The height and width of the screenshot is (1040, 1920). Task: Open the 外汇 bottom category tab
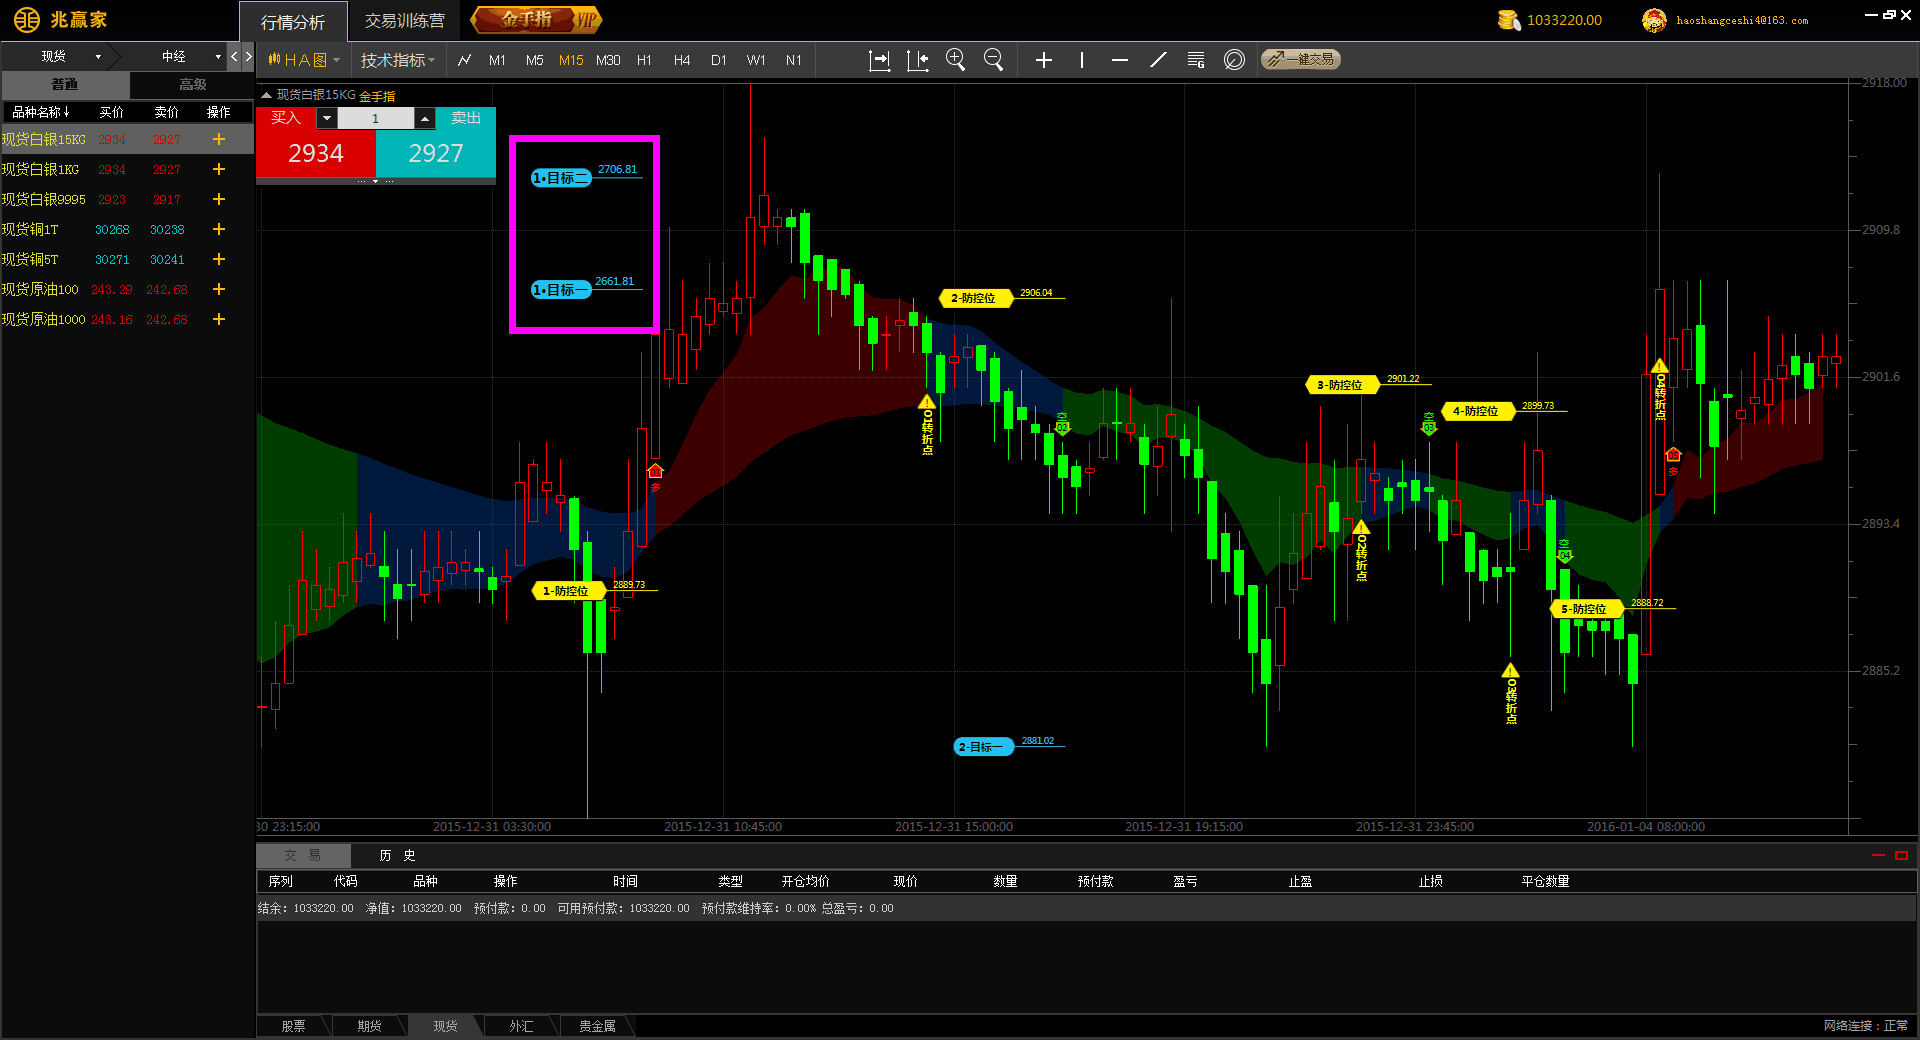pyautogui.click(x=521, y=1026)
